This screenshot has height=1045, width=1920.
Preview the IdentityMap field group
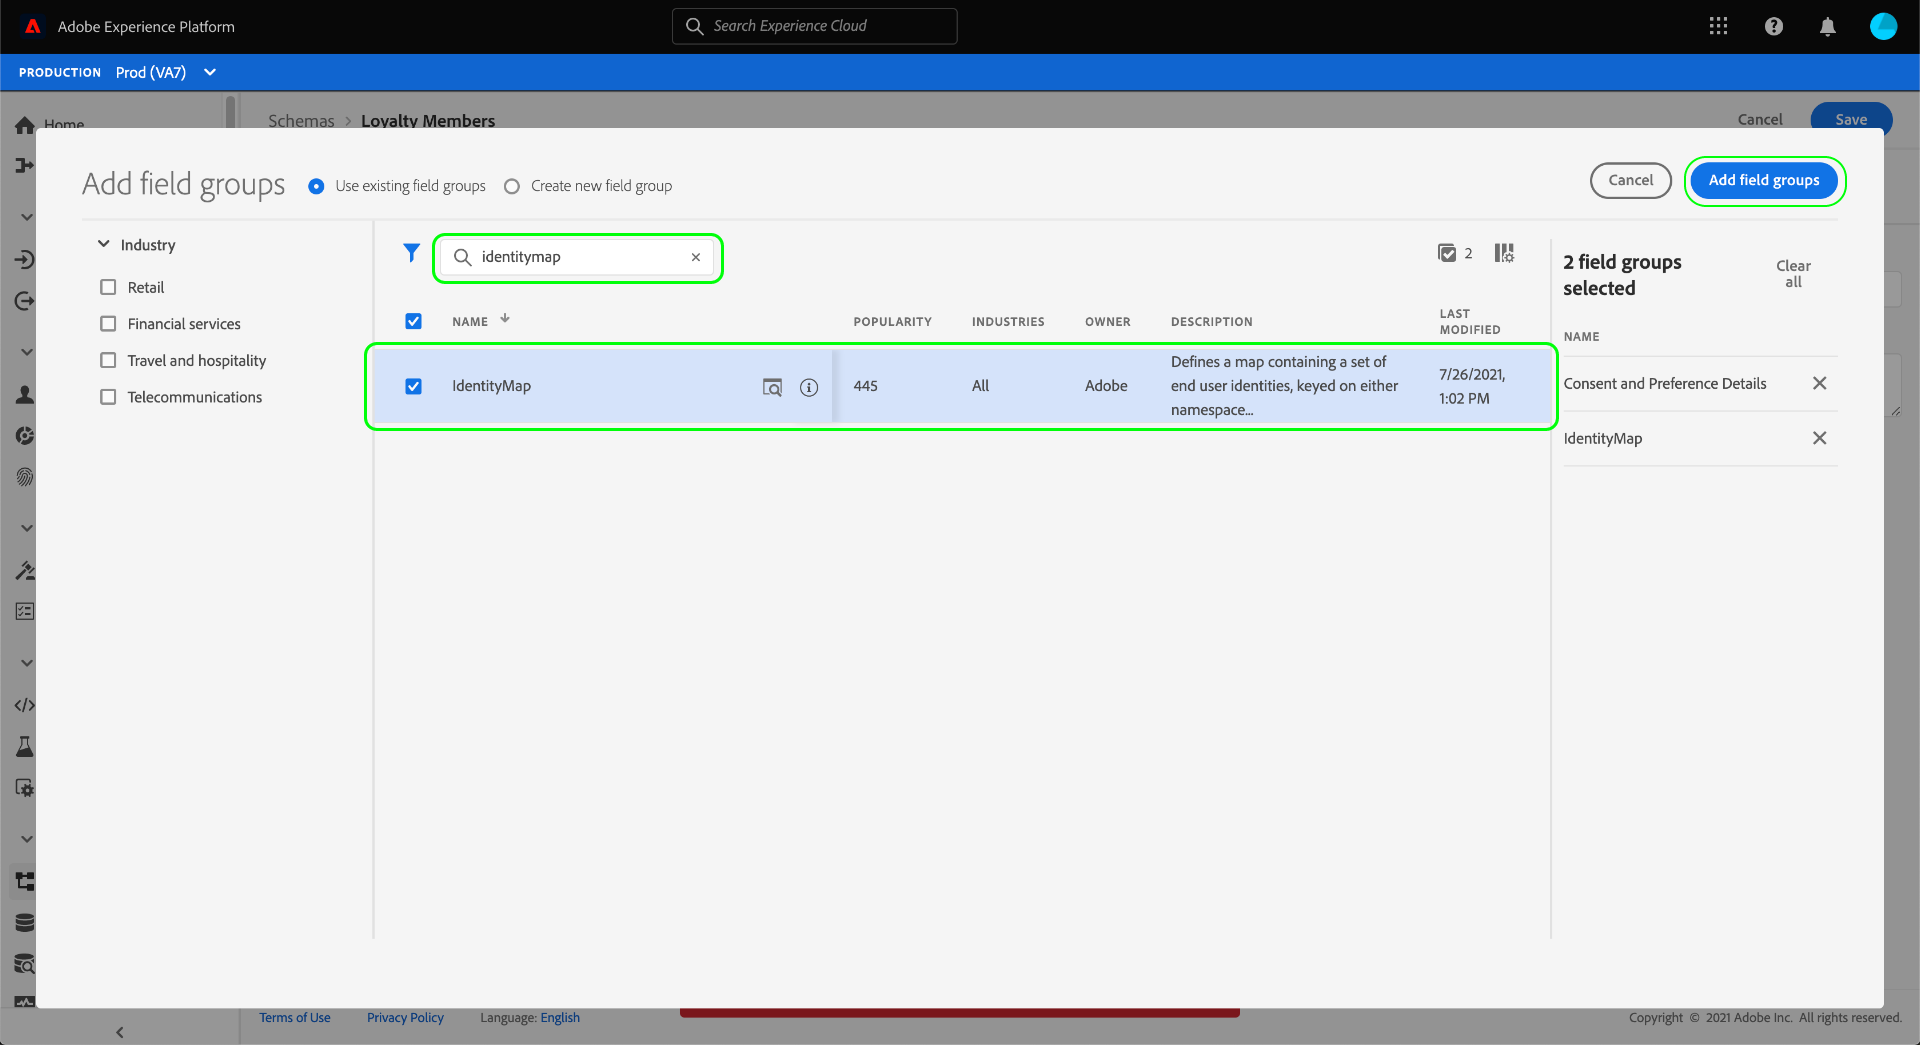(772, 387)
